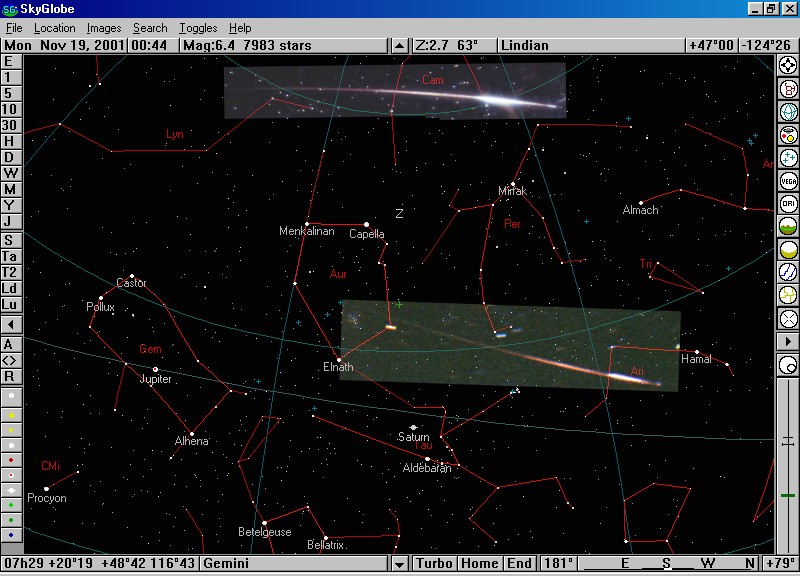The image size is (800, 576).
Task: Open the Toggles menu
Action: click(198, 28)
